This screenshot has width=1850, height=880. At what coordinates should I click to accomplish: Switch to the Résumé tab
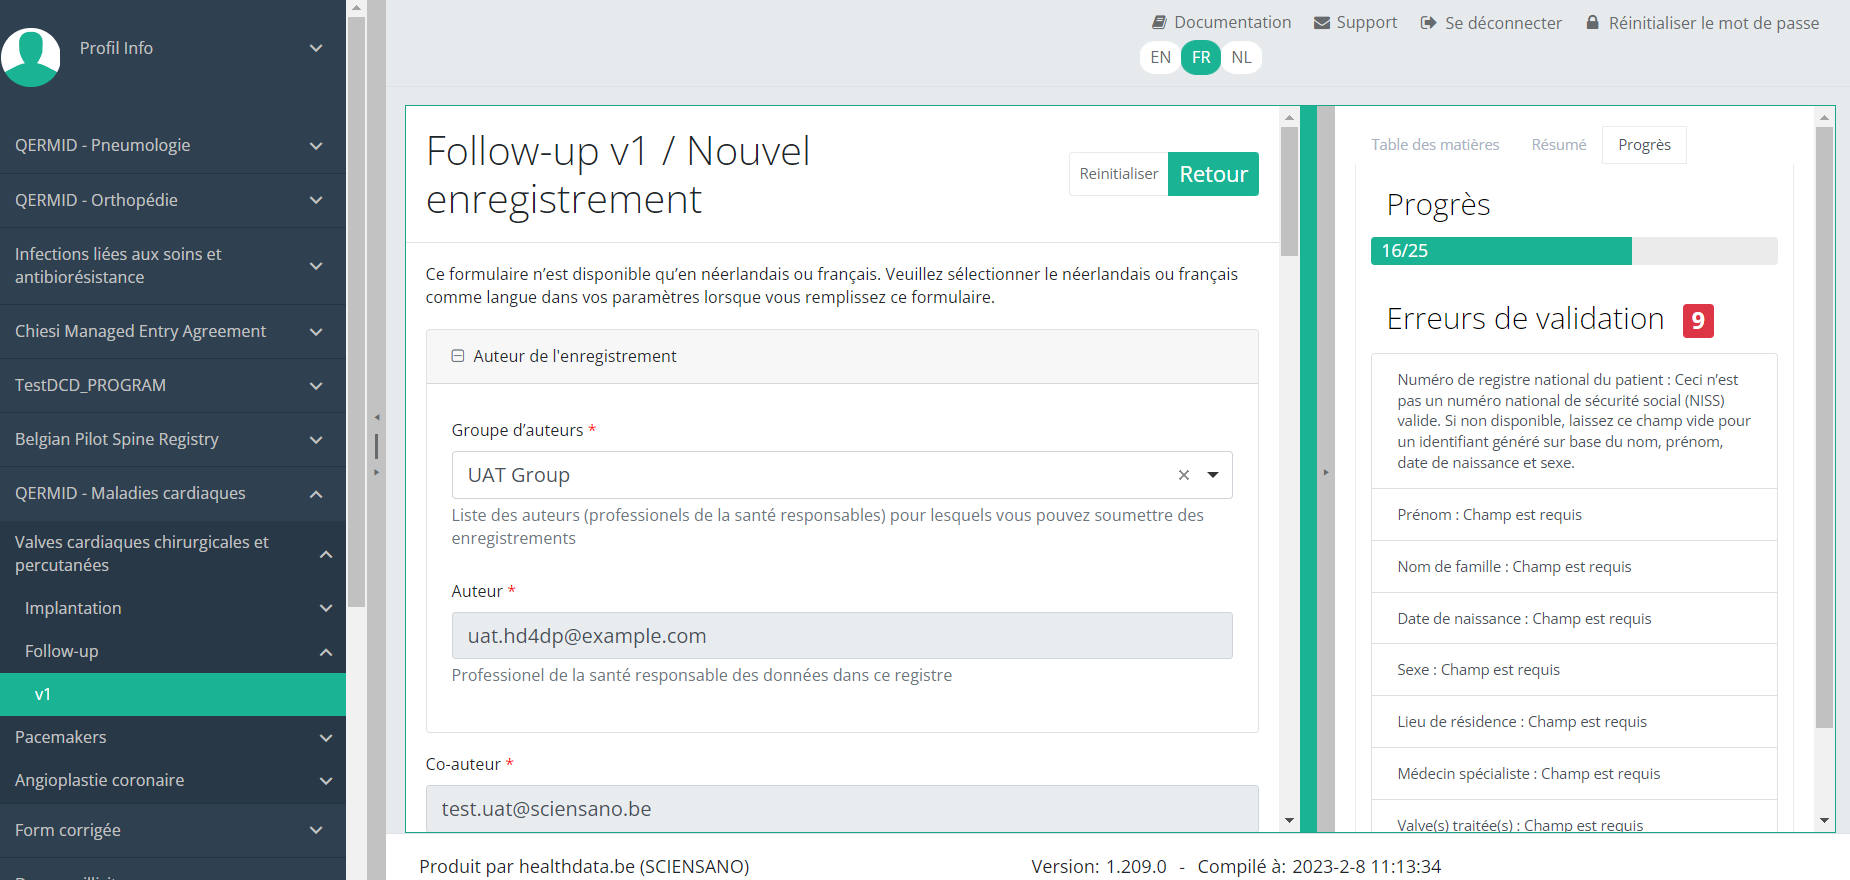tap(1558, 145)
